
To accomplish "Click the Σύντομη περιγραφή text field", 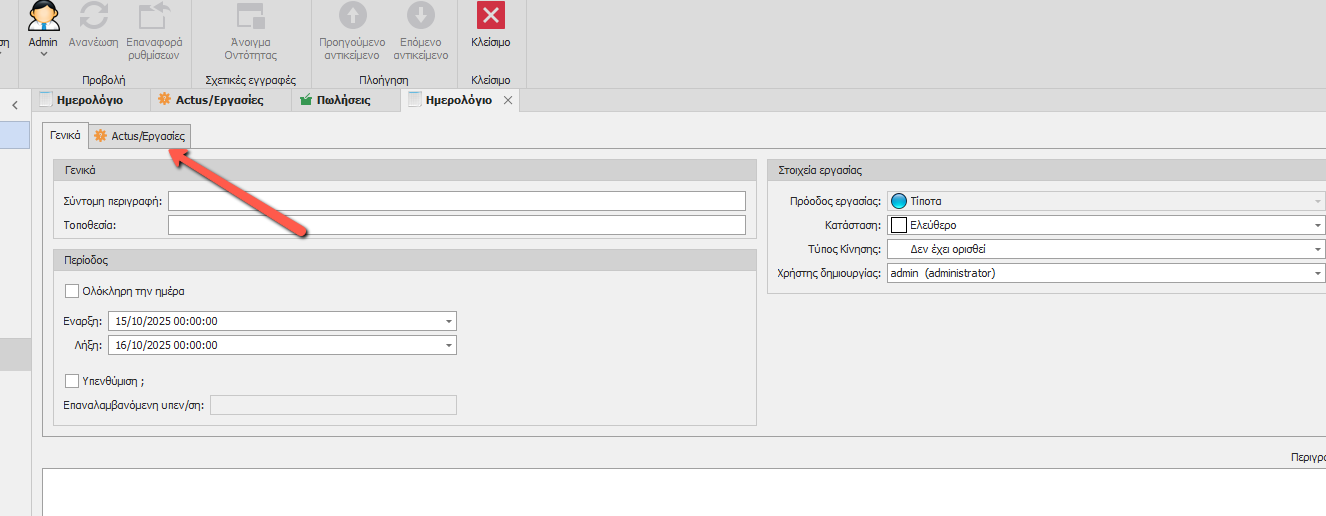I will (456, 201).
